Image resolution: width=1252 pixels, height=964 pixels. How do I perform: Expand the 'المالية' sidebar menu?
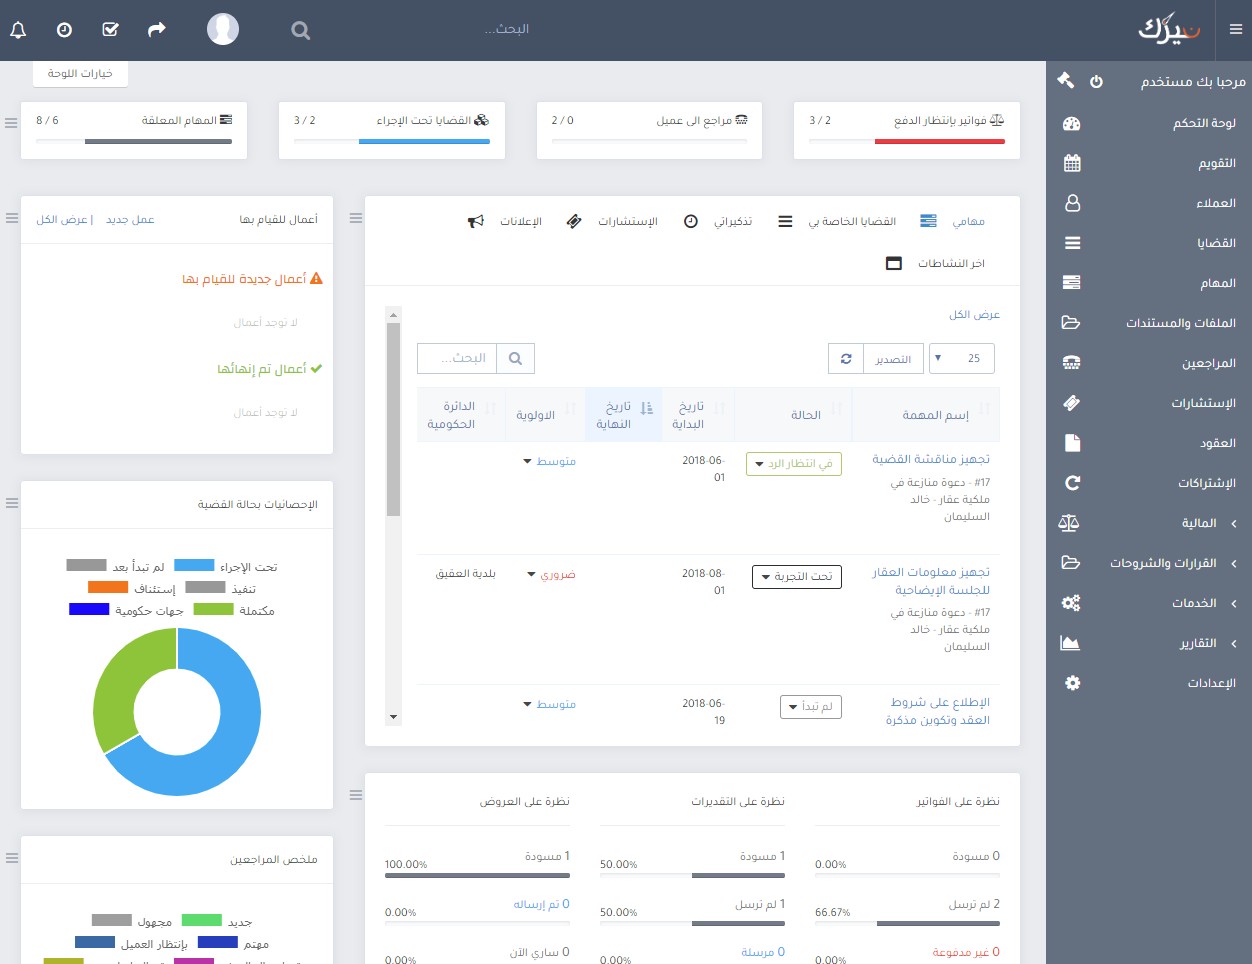[x=1199, y=523]
